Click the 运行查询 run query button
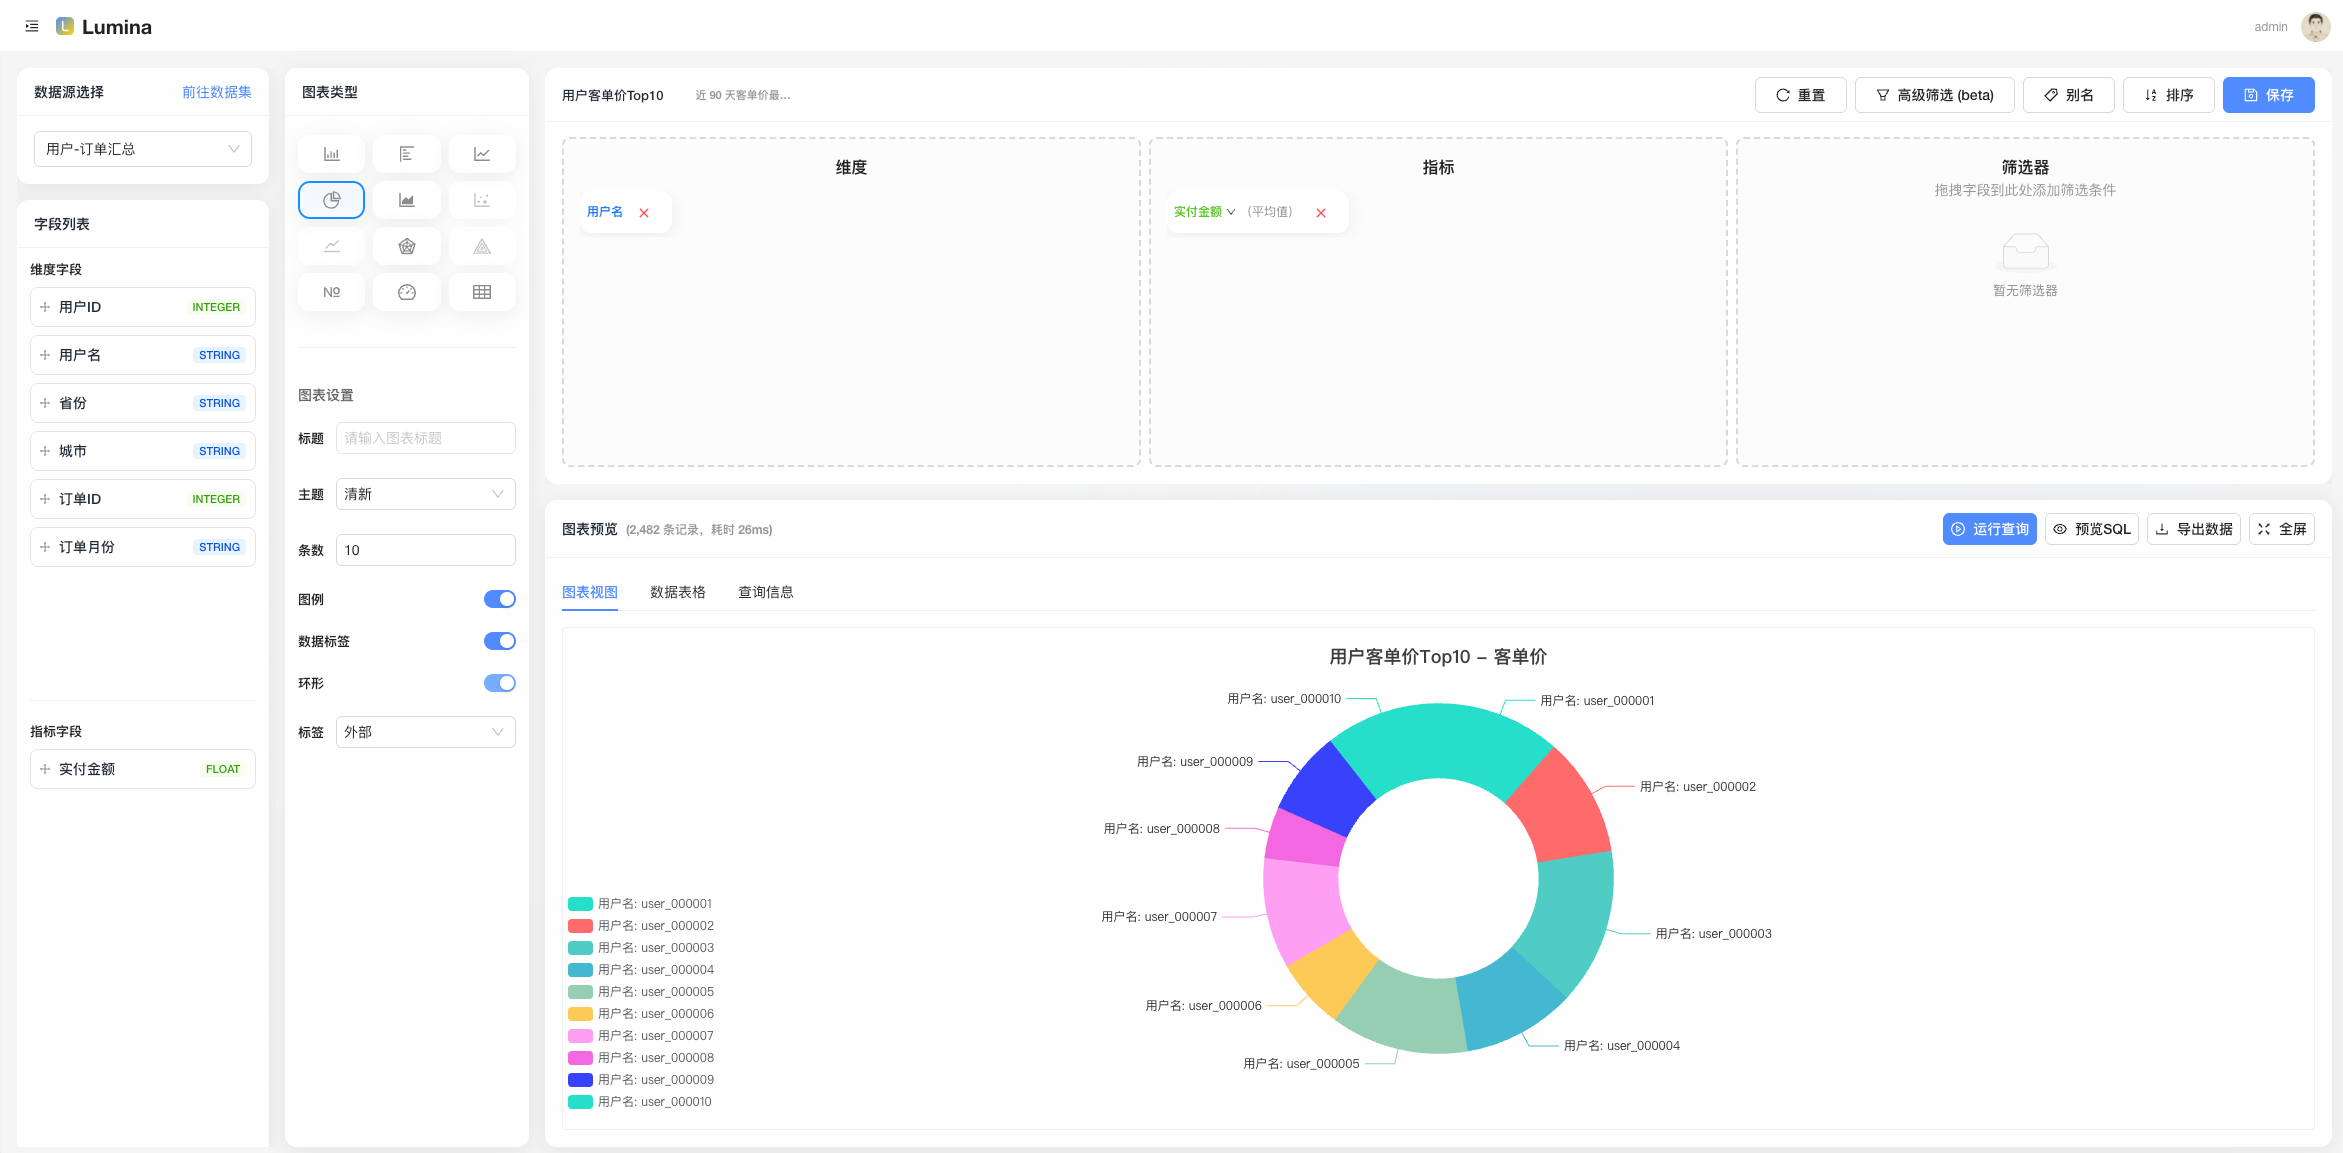 1989,529
